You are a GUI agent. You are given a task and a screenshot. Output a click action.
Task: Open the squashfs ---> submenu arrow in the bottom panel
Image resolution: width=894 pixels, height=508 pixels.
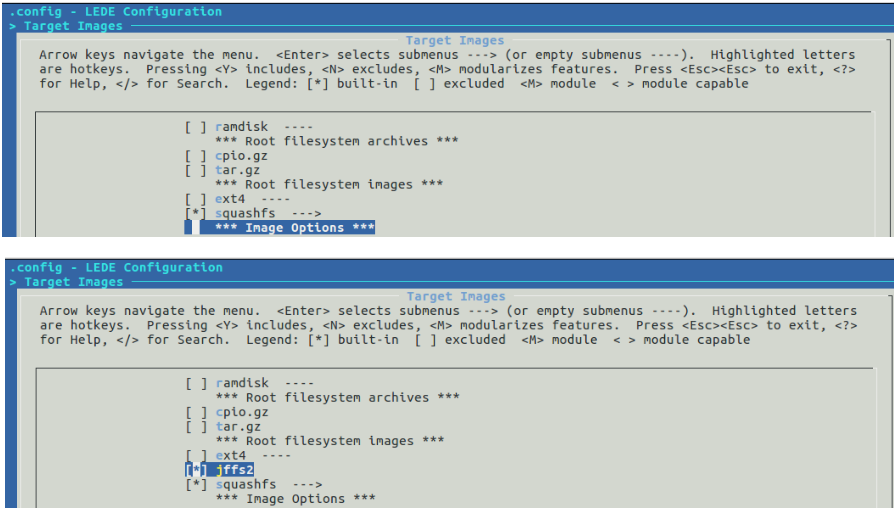(307, 485)
